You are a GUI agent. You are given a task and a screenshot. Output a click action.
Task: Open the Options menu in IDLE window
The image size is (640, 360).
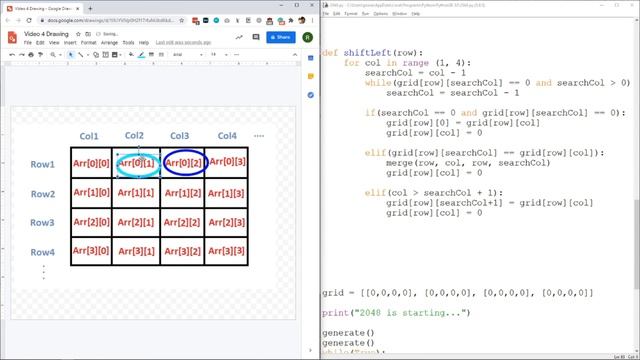(380, 13)
